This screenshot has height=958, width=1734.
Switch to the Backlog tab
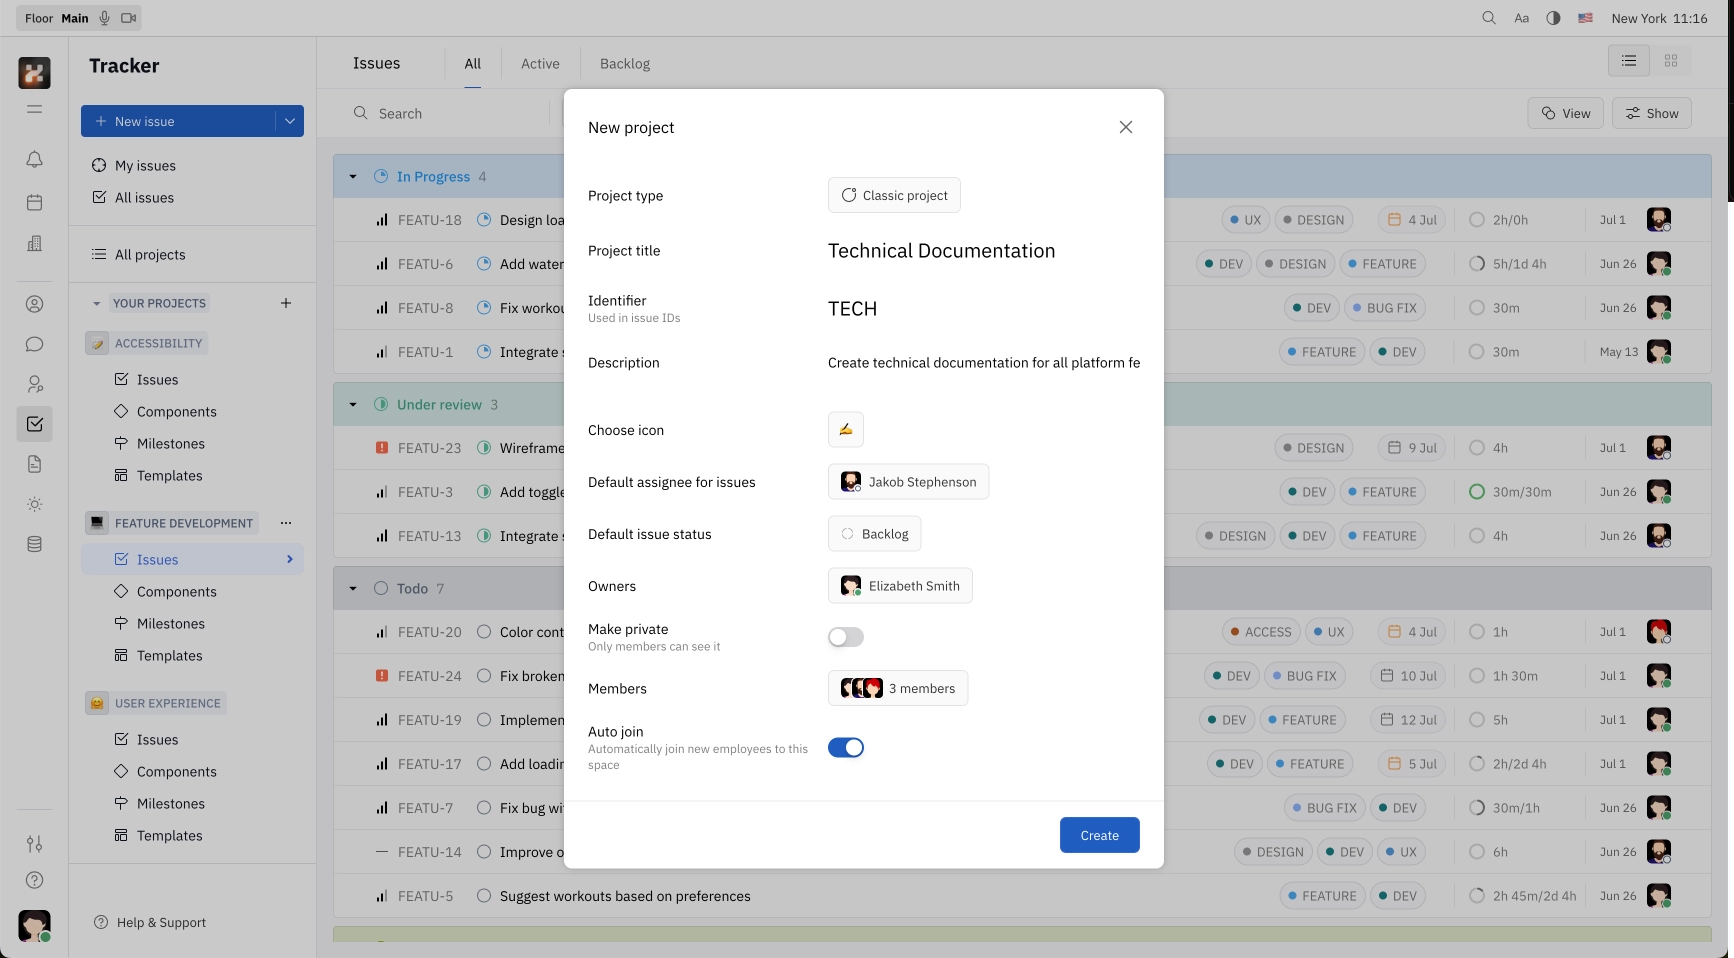624,64
